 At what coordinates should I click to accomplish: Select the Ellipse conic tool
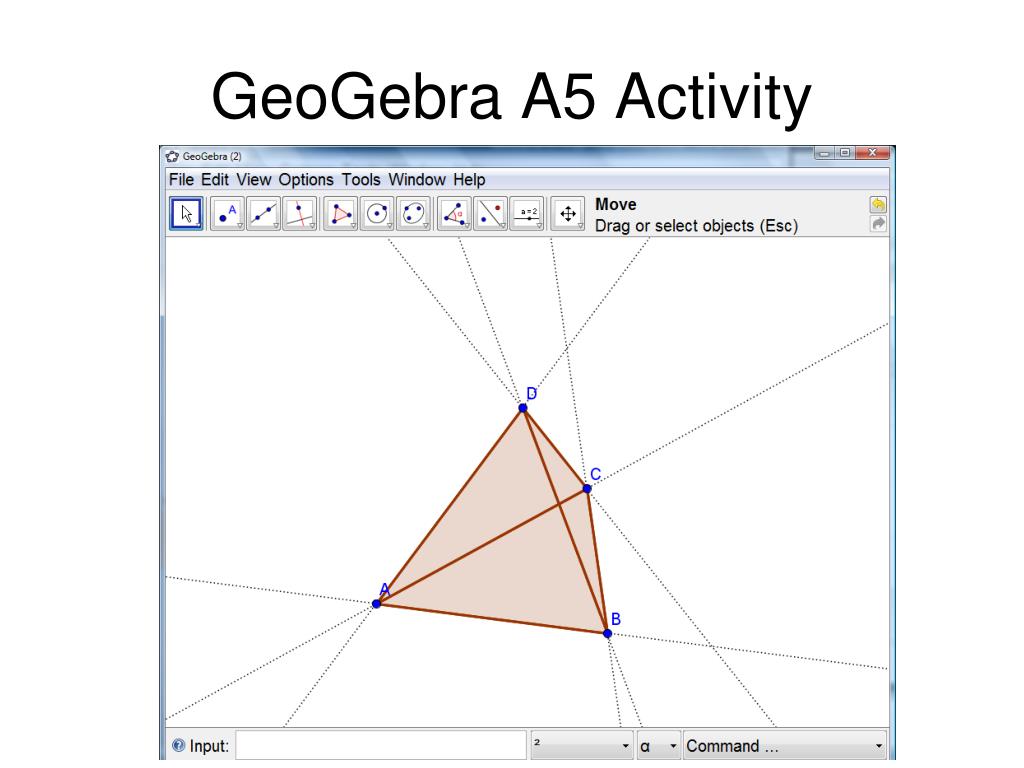(x=413, y=214)
